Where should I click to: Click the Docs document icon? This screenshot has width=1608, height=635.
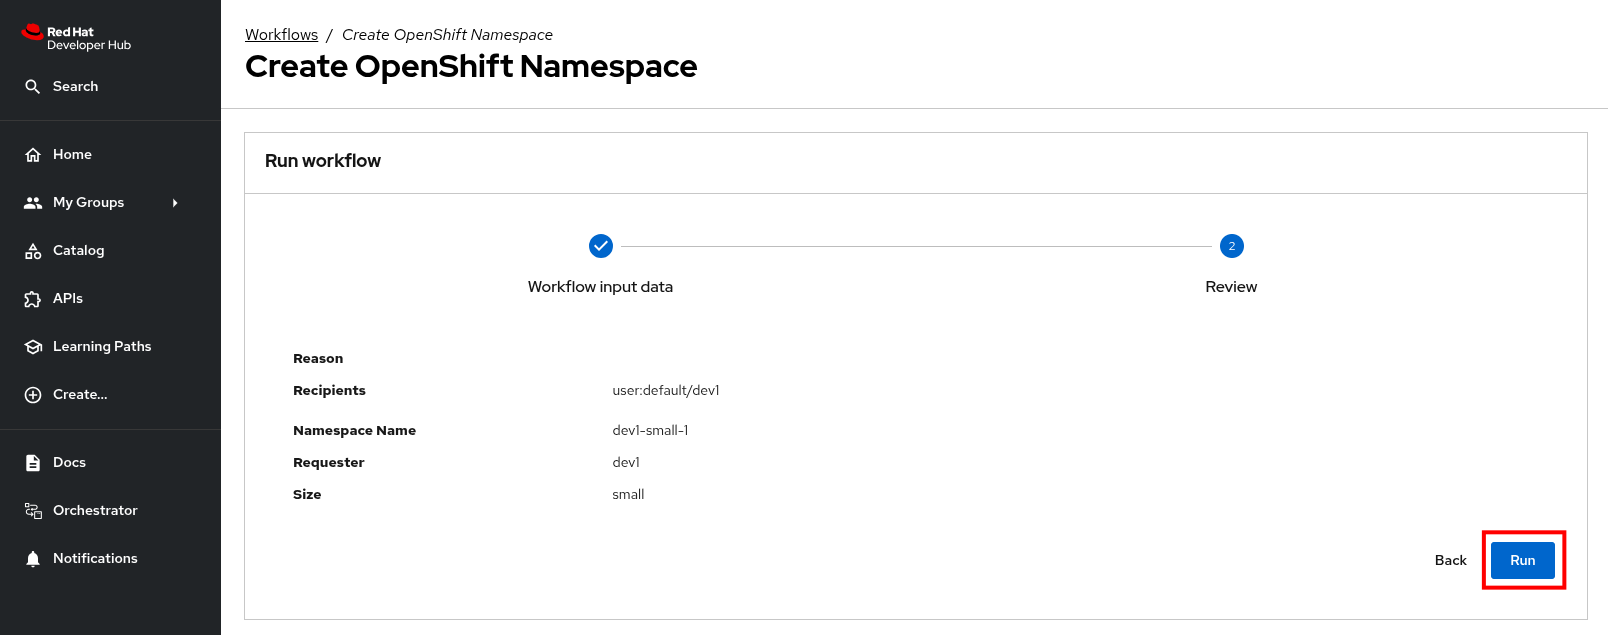point(33,463)
